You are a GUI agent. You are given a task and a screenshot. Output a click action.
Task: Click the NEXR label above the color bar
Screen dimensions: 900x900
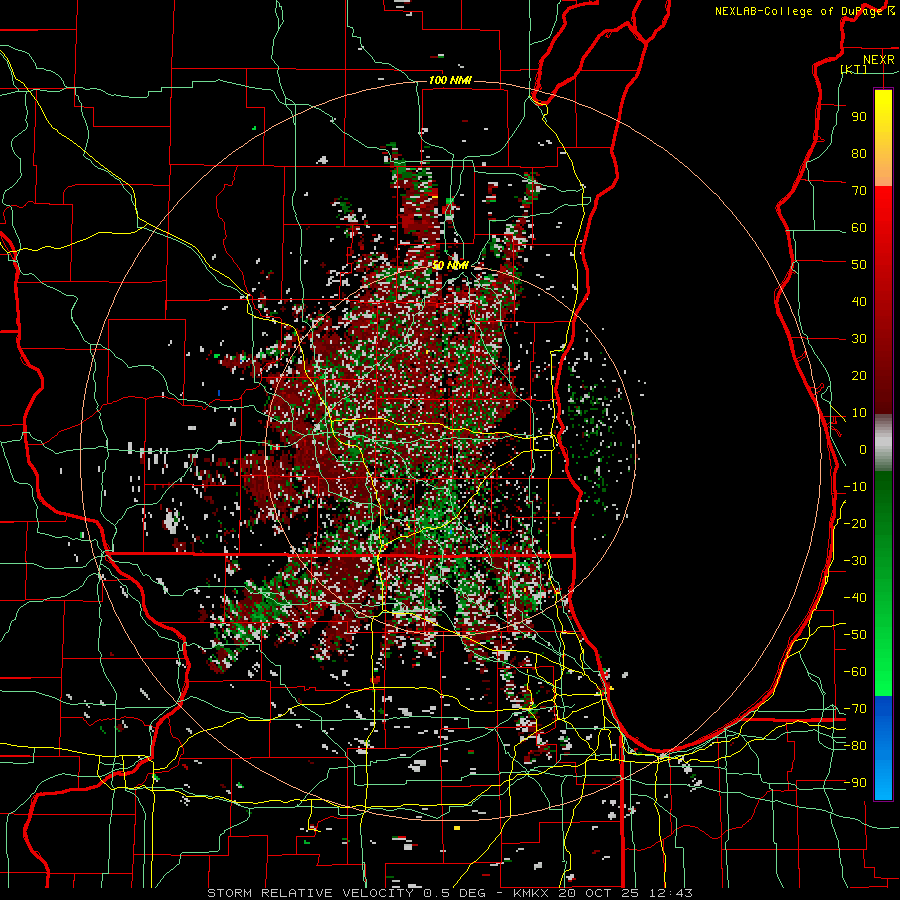coord(879,60)
